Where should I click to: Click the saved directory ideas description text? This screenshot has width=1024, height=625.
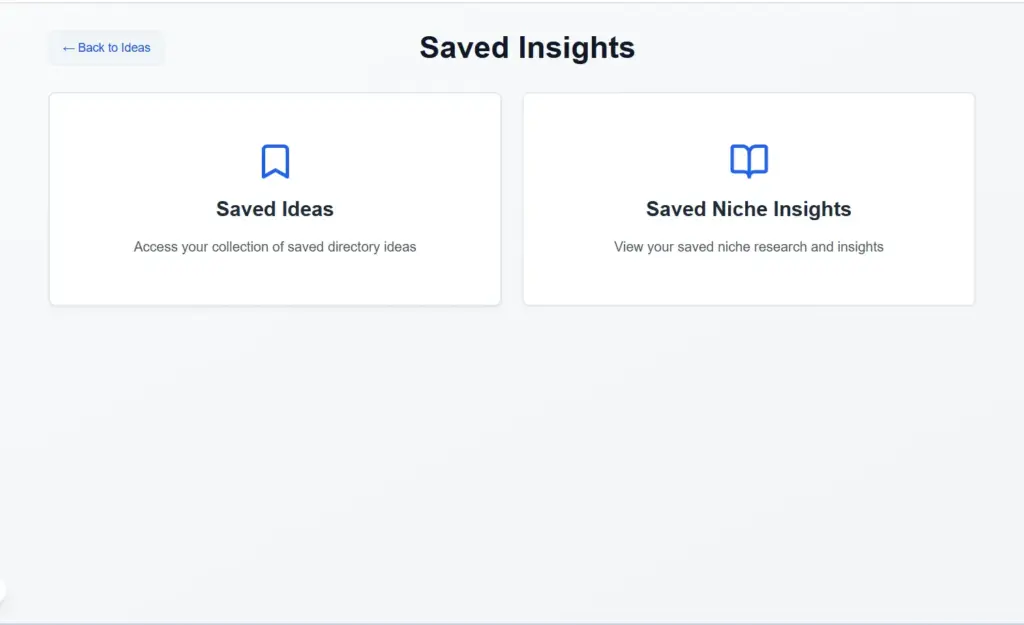[x=274, y=246]
